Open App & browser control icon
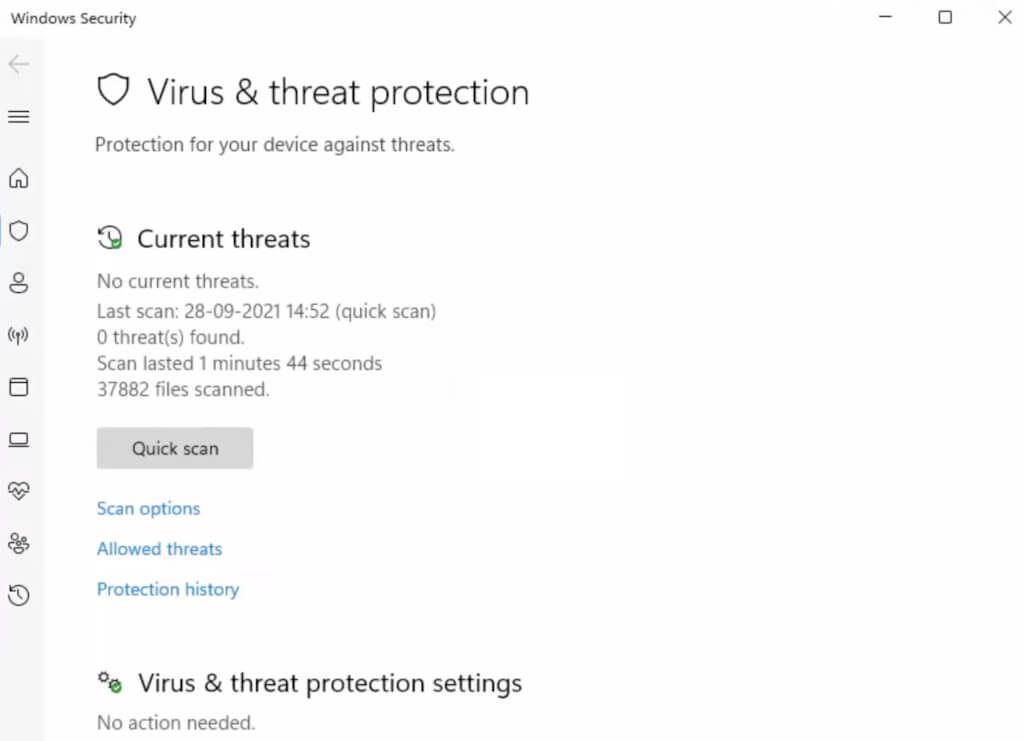The height and width of the screenshot is (741, 1024). pyautogui.click(x=18, y=387)
